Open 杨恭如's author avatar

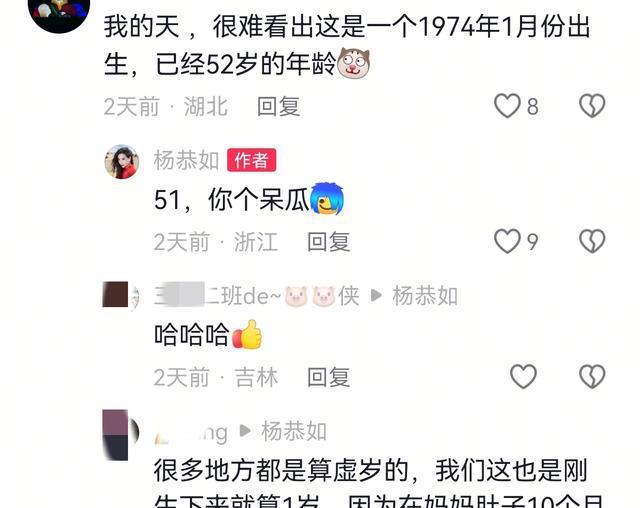[x=122, y=162]
